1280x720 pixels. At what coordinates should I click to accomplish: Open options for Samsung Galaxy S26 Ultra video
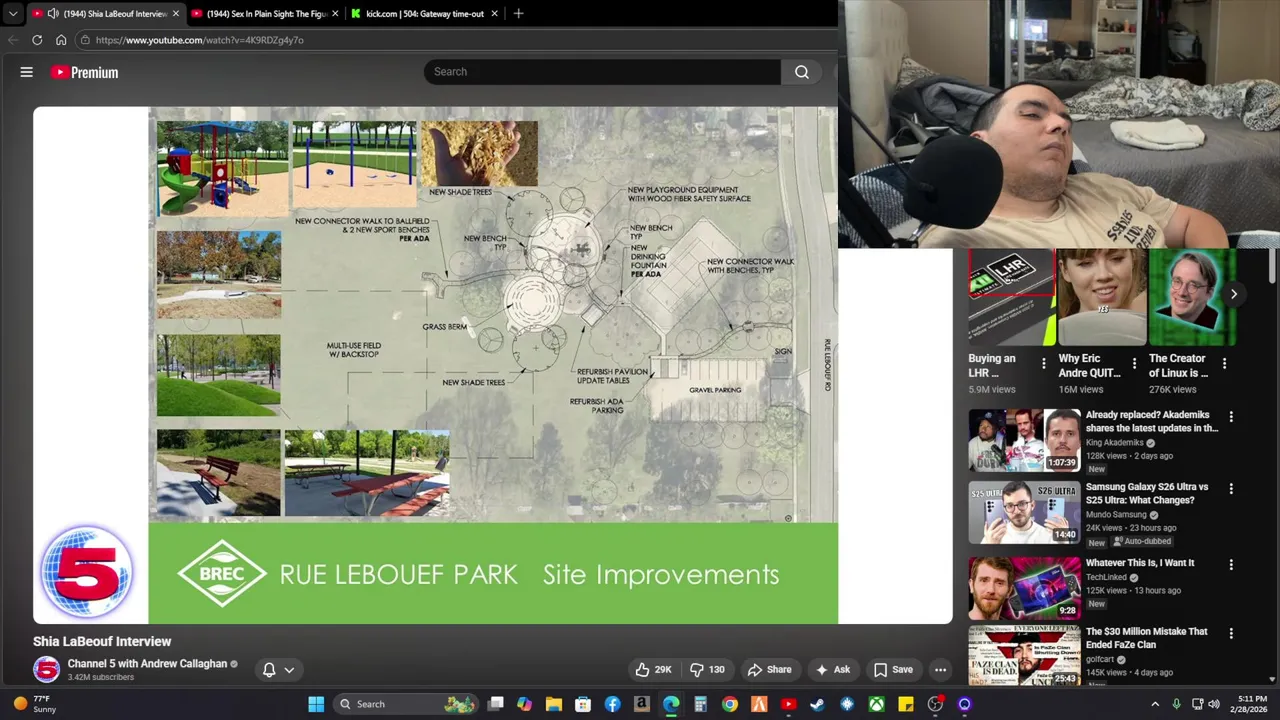(1231, 489)
